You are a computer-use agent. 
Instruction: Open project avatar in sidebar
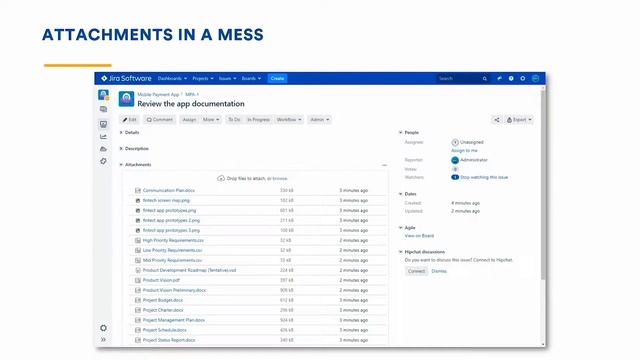click(103, 95)
